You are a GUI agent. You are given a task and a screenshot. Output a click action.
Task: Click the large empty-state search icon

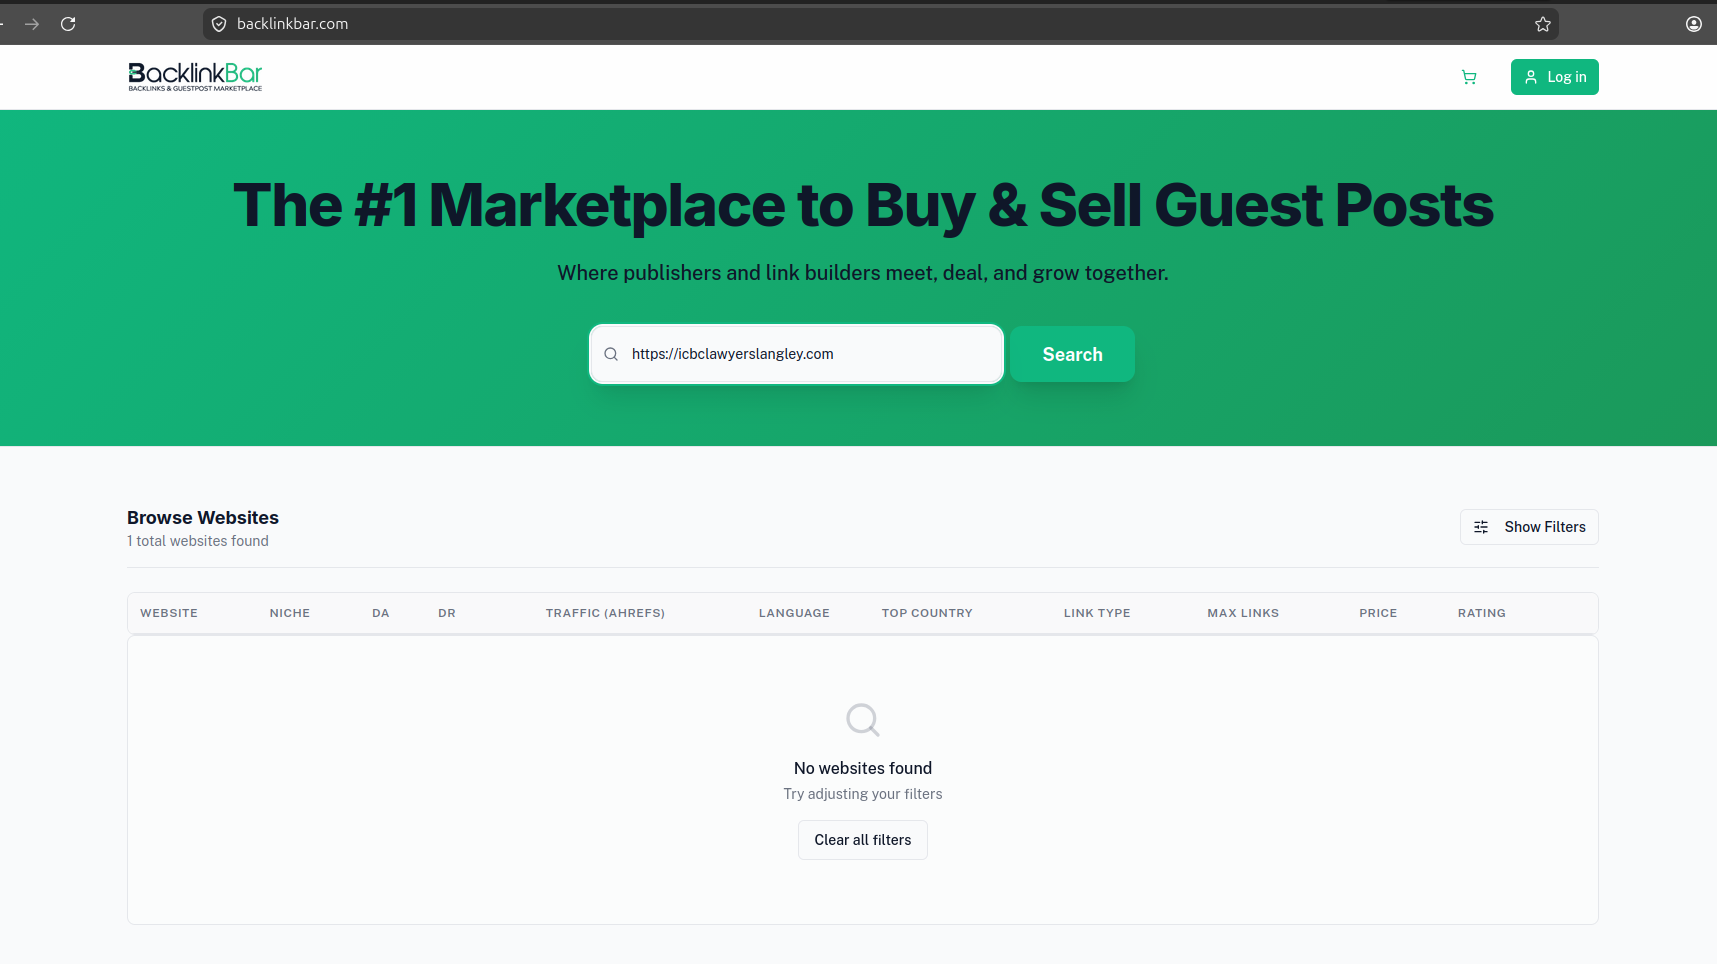click(x=863, y=720)
